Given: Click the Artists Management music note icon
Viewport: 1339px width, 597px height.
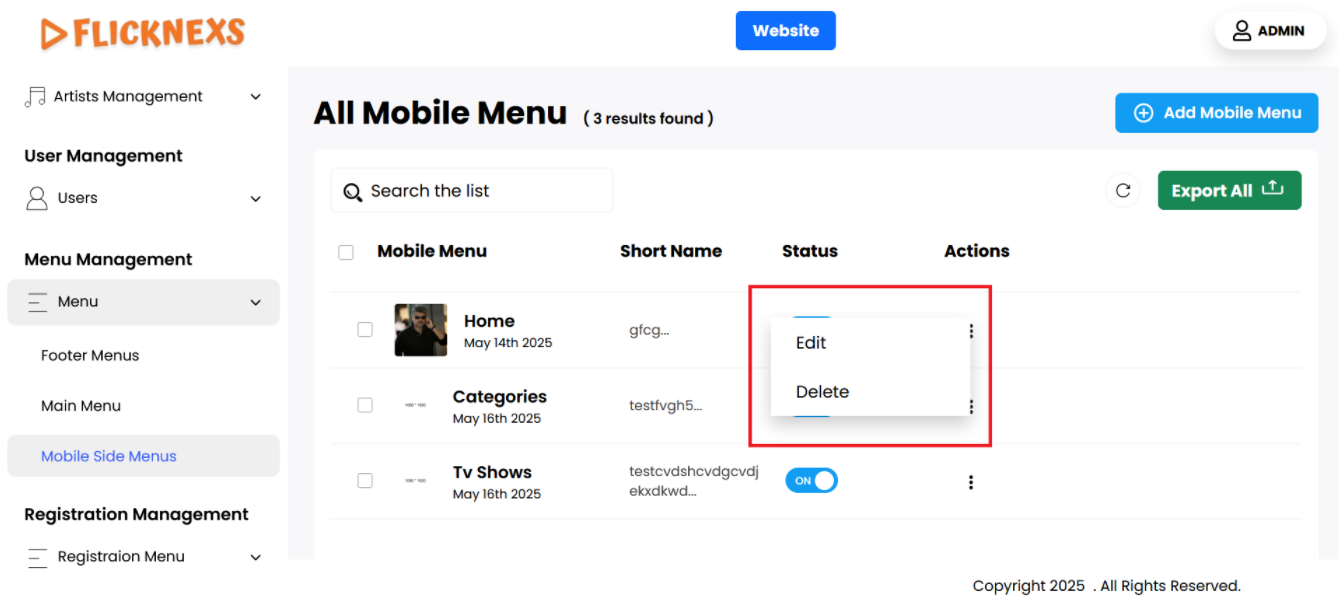Looking at the screenshot, I should (36, 97).
